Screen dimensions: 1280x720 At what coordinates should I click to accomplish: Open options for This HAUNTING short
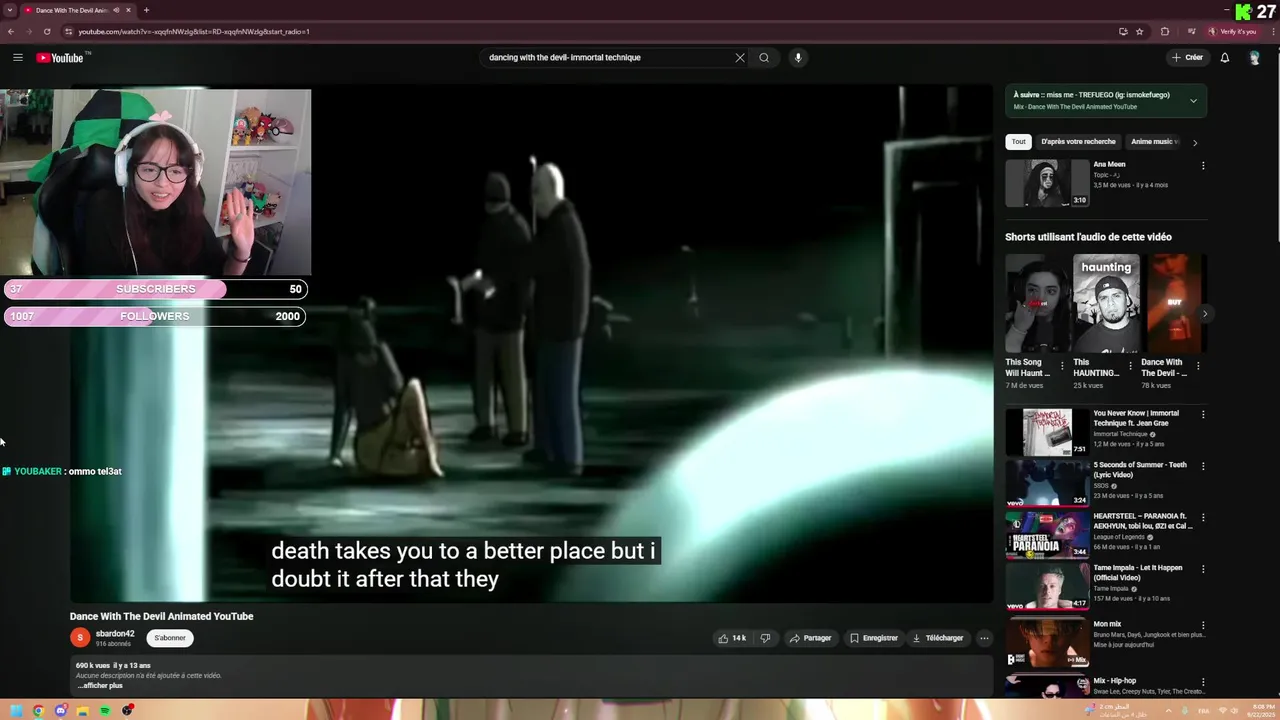pos(1130,366)
